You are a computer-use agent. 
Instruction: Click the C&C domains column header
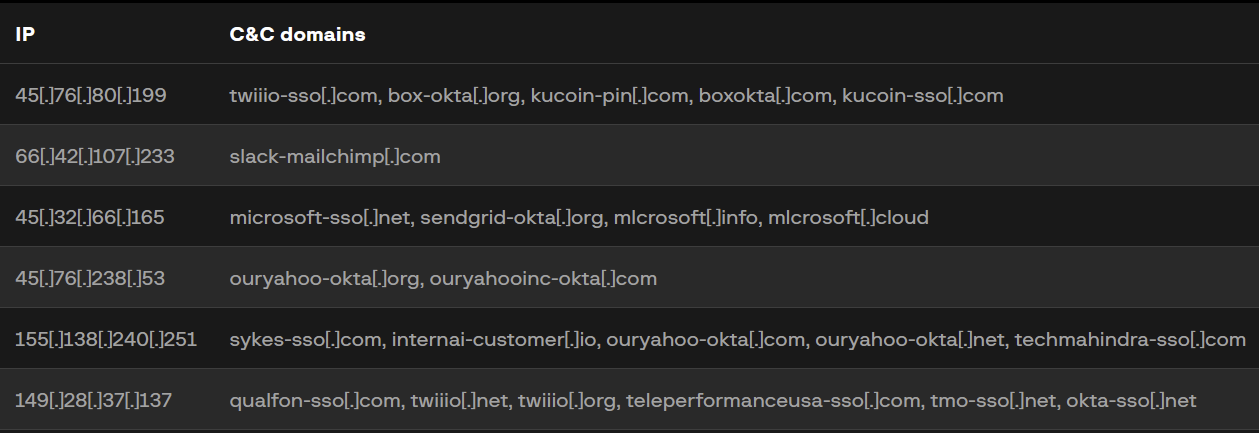point(297,35)
